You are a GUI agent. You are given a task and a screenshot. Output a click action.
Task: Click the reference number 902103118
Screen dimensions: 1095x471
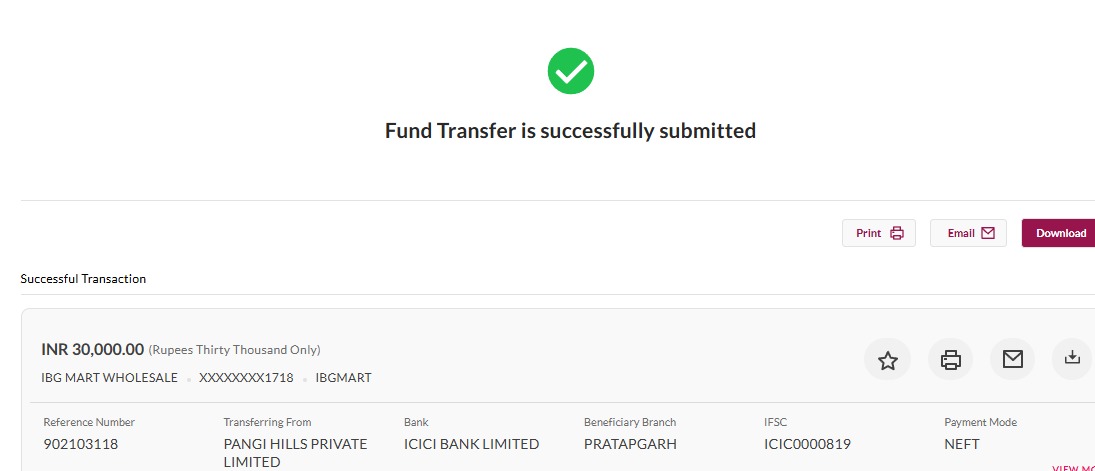coord(80,444)
